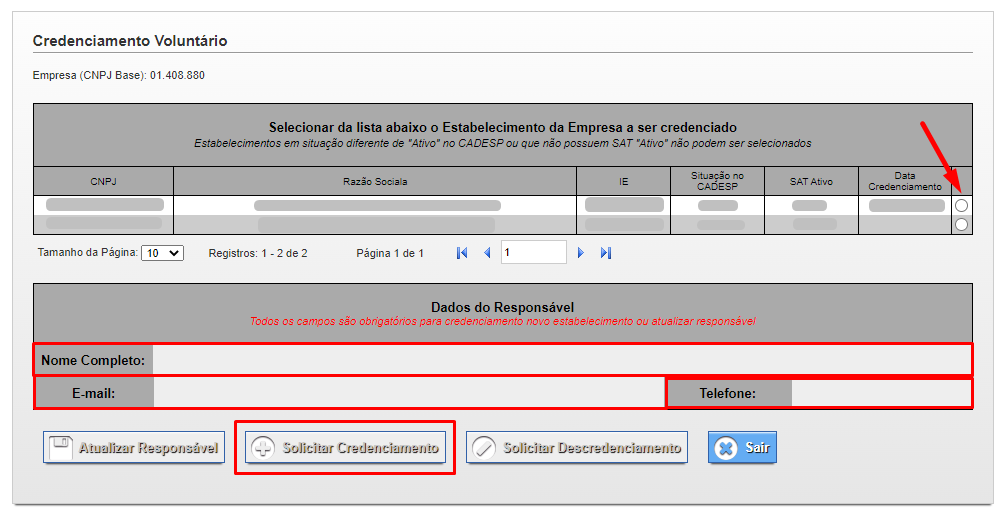Click the Situação no CADESP column header

(717, 181)
